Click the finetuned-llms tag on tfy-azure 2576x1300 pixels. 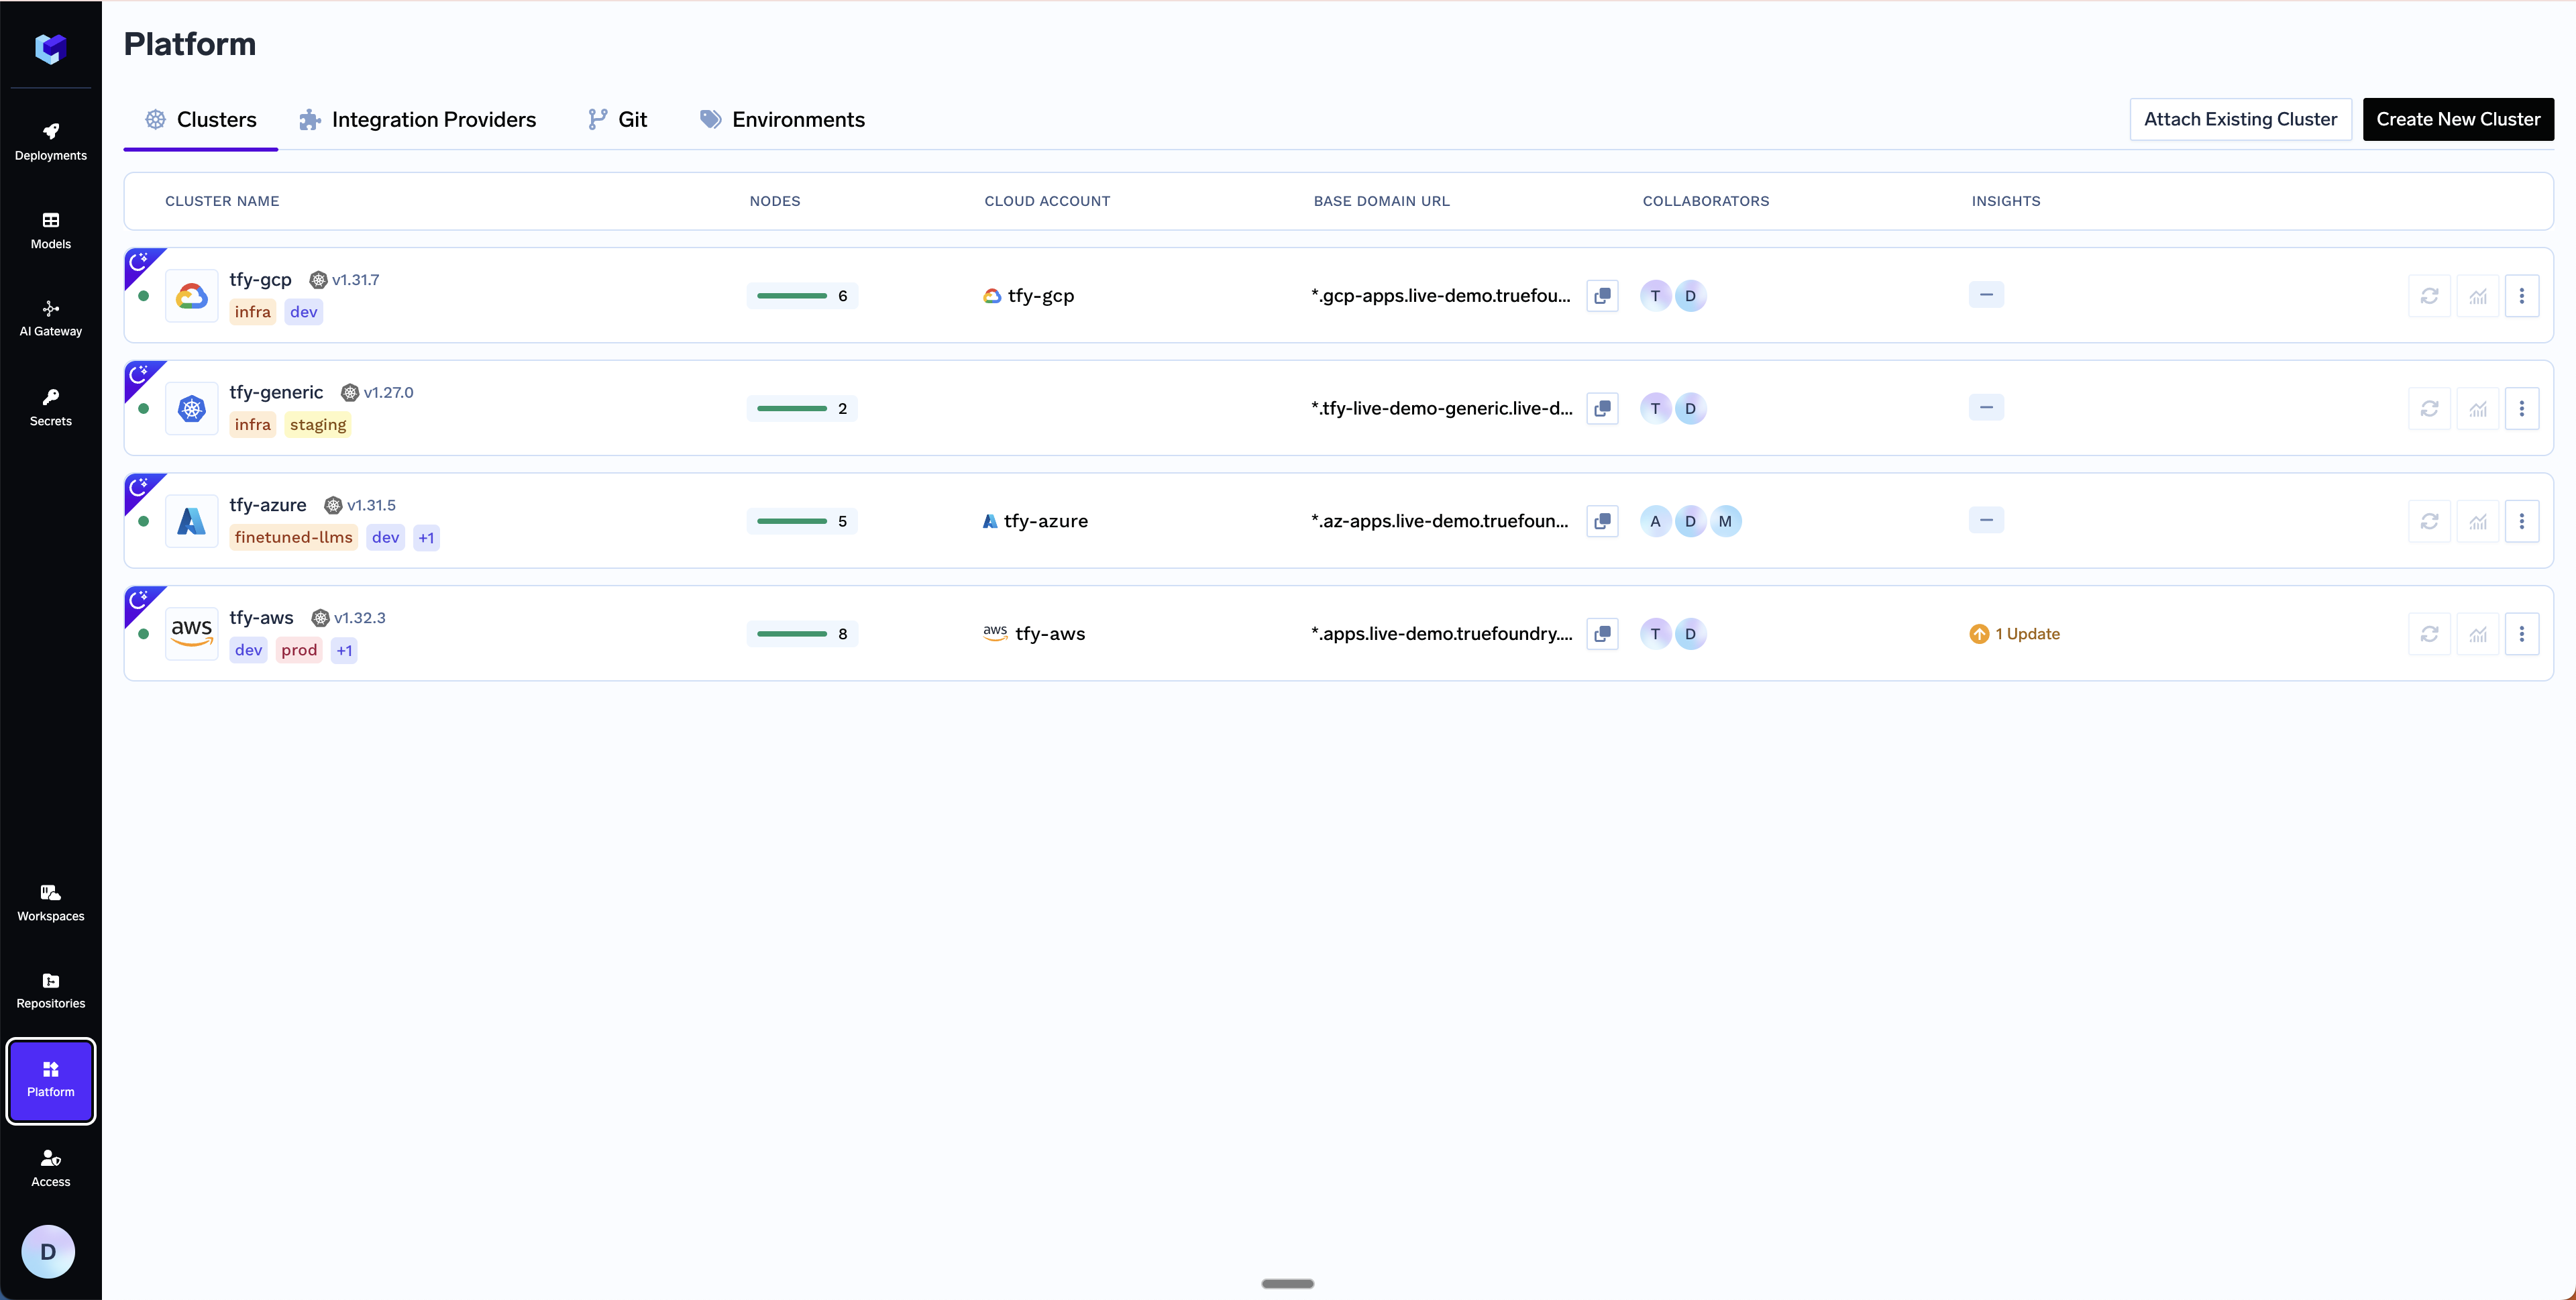[293, 538]
